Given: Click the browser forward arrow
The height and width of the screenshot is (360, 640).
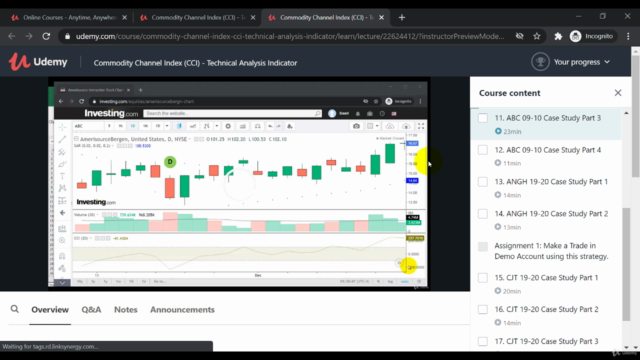Looking at the screenshot, I should point(29,36).
